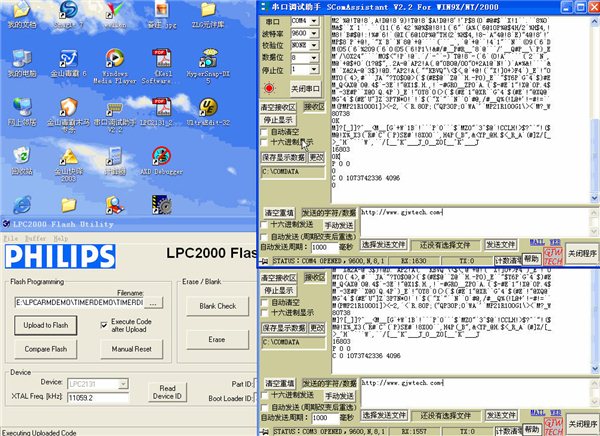Click the Erase button
The width and height of the screenshot is (600, 436).
[x=217, y=339]
